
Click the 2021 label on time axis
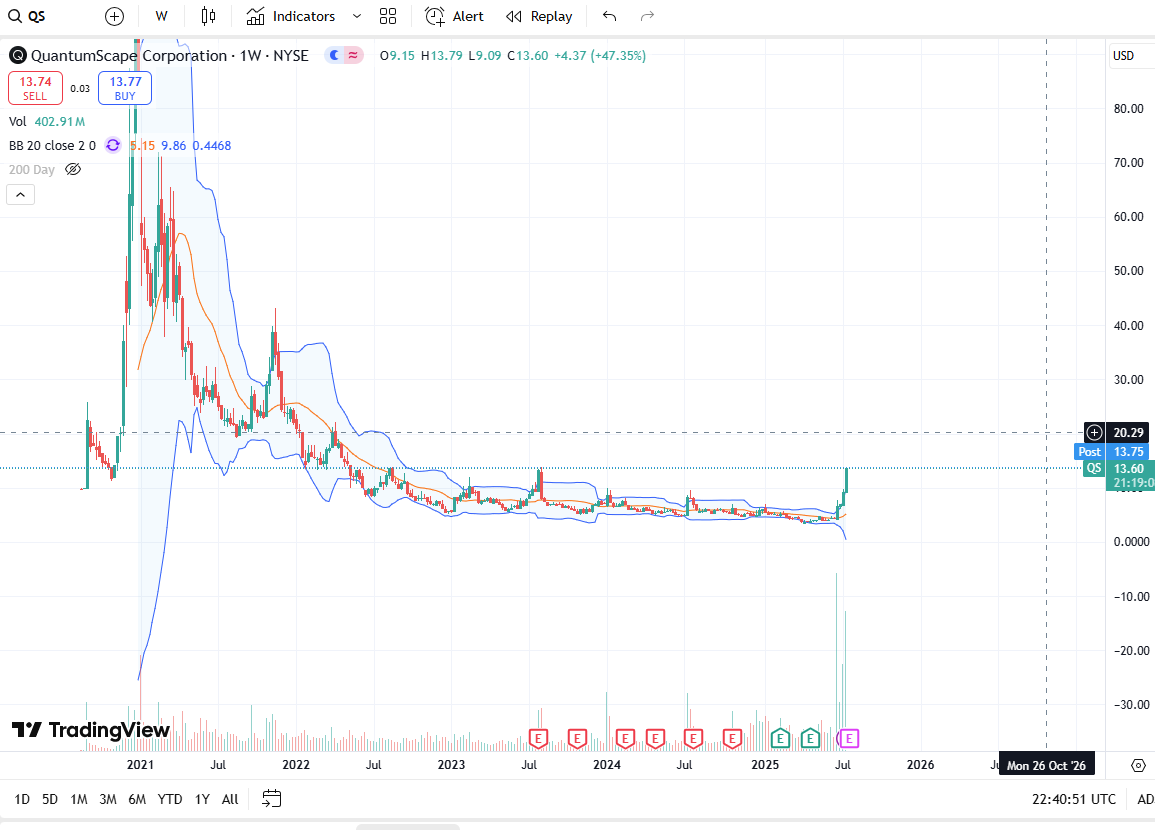coord(140,764)
